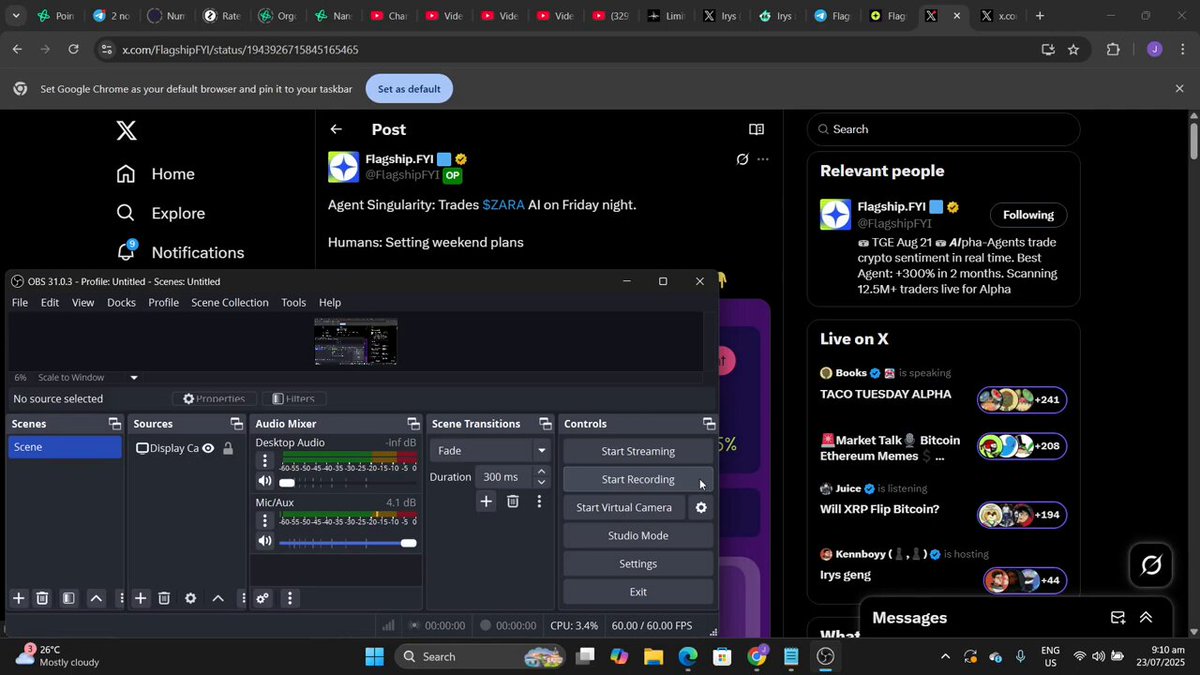Add a new scene with the plus icon
Screen dimensions: 1200x675
click(18, 598)
